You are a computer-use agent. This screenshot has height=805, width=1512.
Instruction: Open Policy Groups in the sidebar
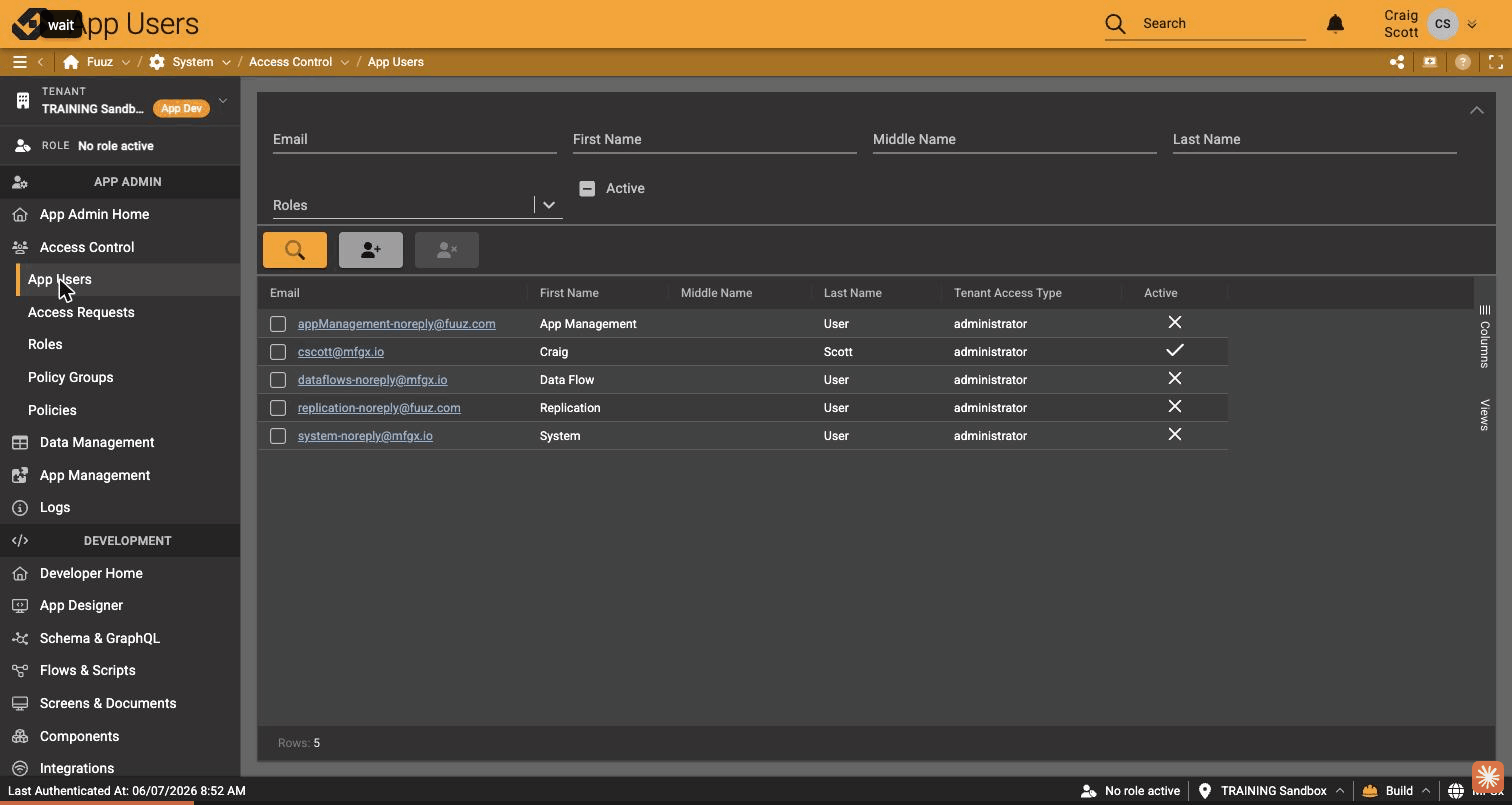click(70, 377)
